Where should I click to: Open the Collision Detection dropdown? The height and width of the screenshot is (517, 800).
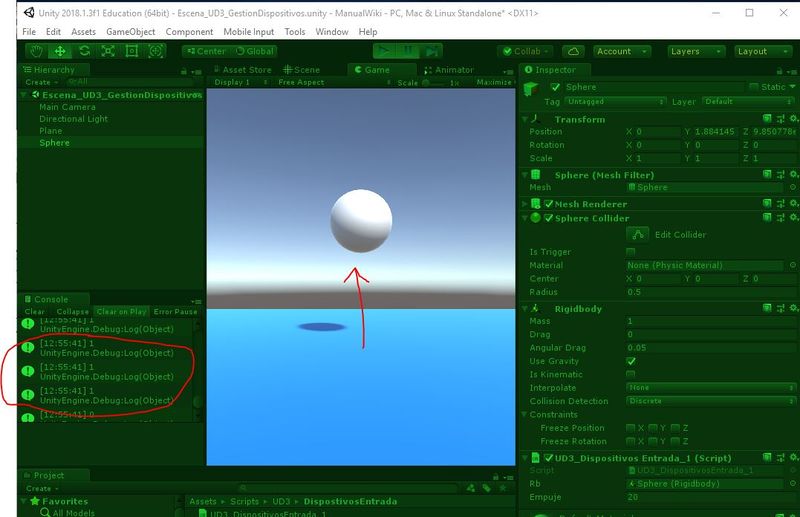coord(711,401)
